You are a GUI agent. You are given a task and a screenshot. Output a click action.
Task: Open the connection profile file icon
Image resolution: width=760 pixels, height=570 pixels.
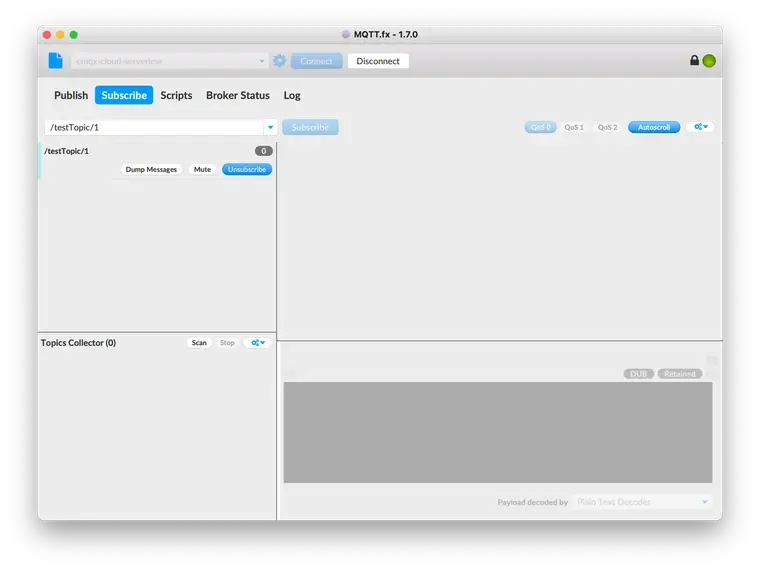click(x=56, y=61)
